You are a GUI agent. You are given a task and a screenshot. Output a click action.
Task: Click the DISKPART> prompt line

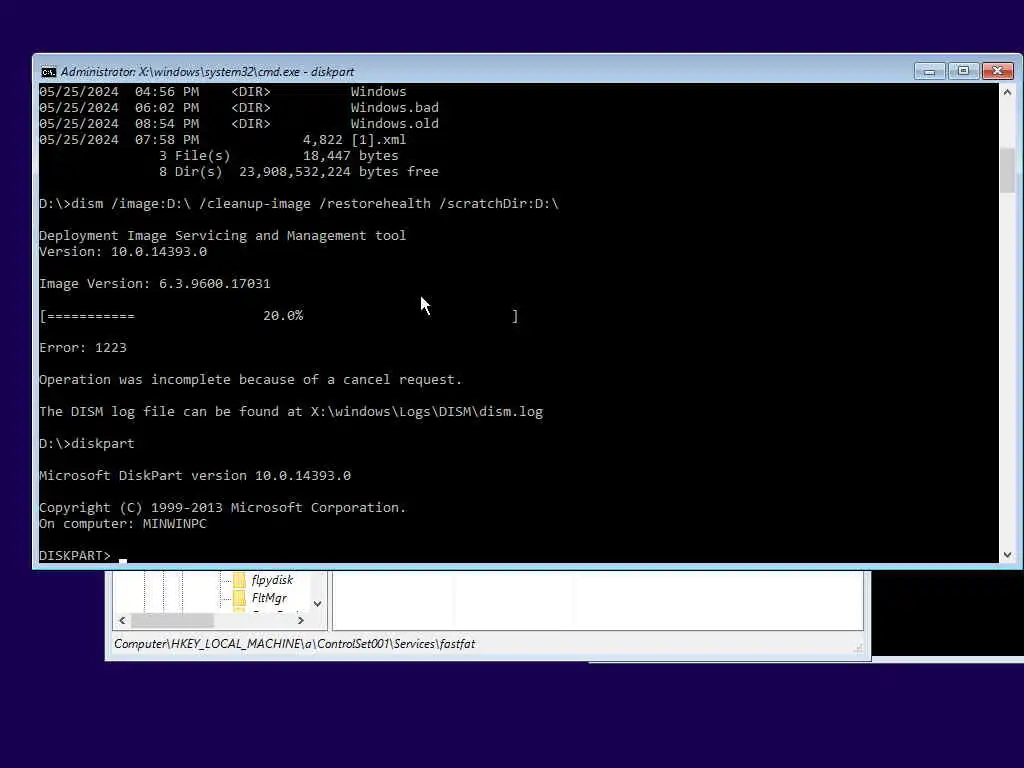tap(75, 556)
